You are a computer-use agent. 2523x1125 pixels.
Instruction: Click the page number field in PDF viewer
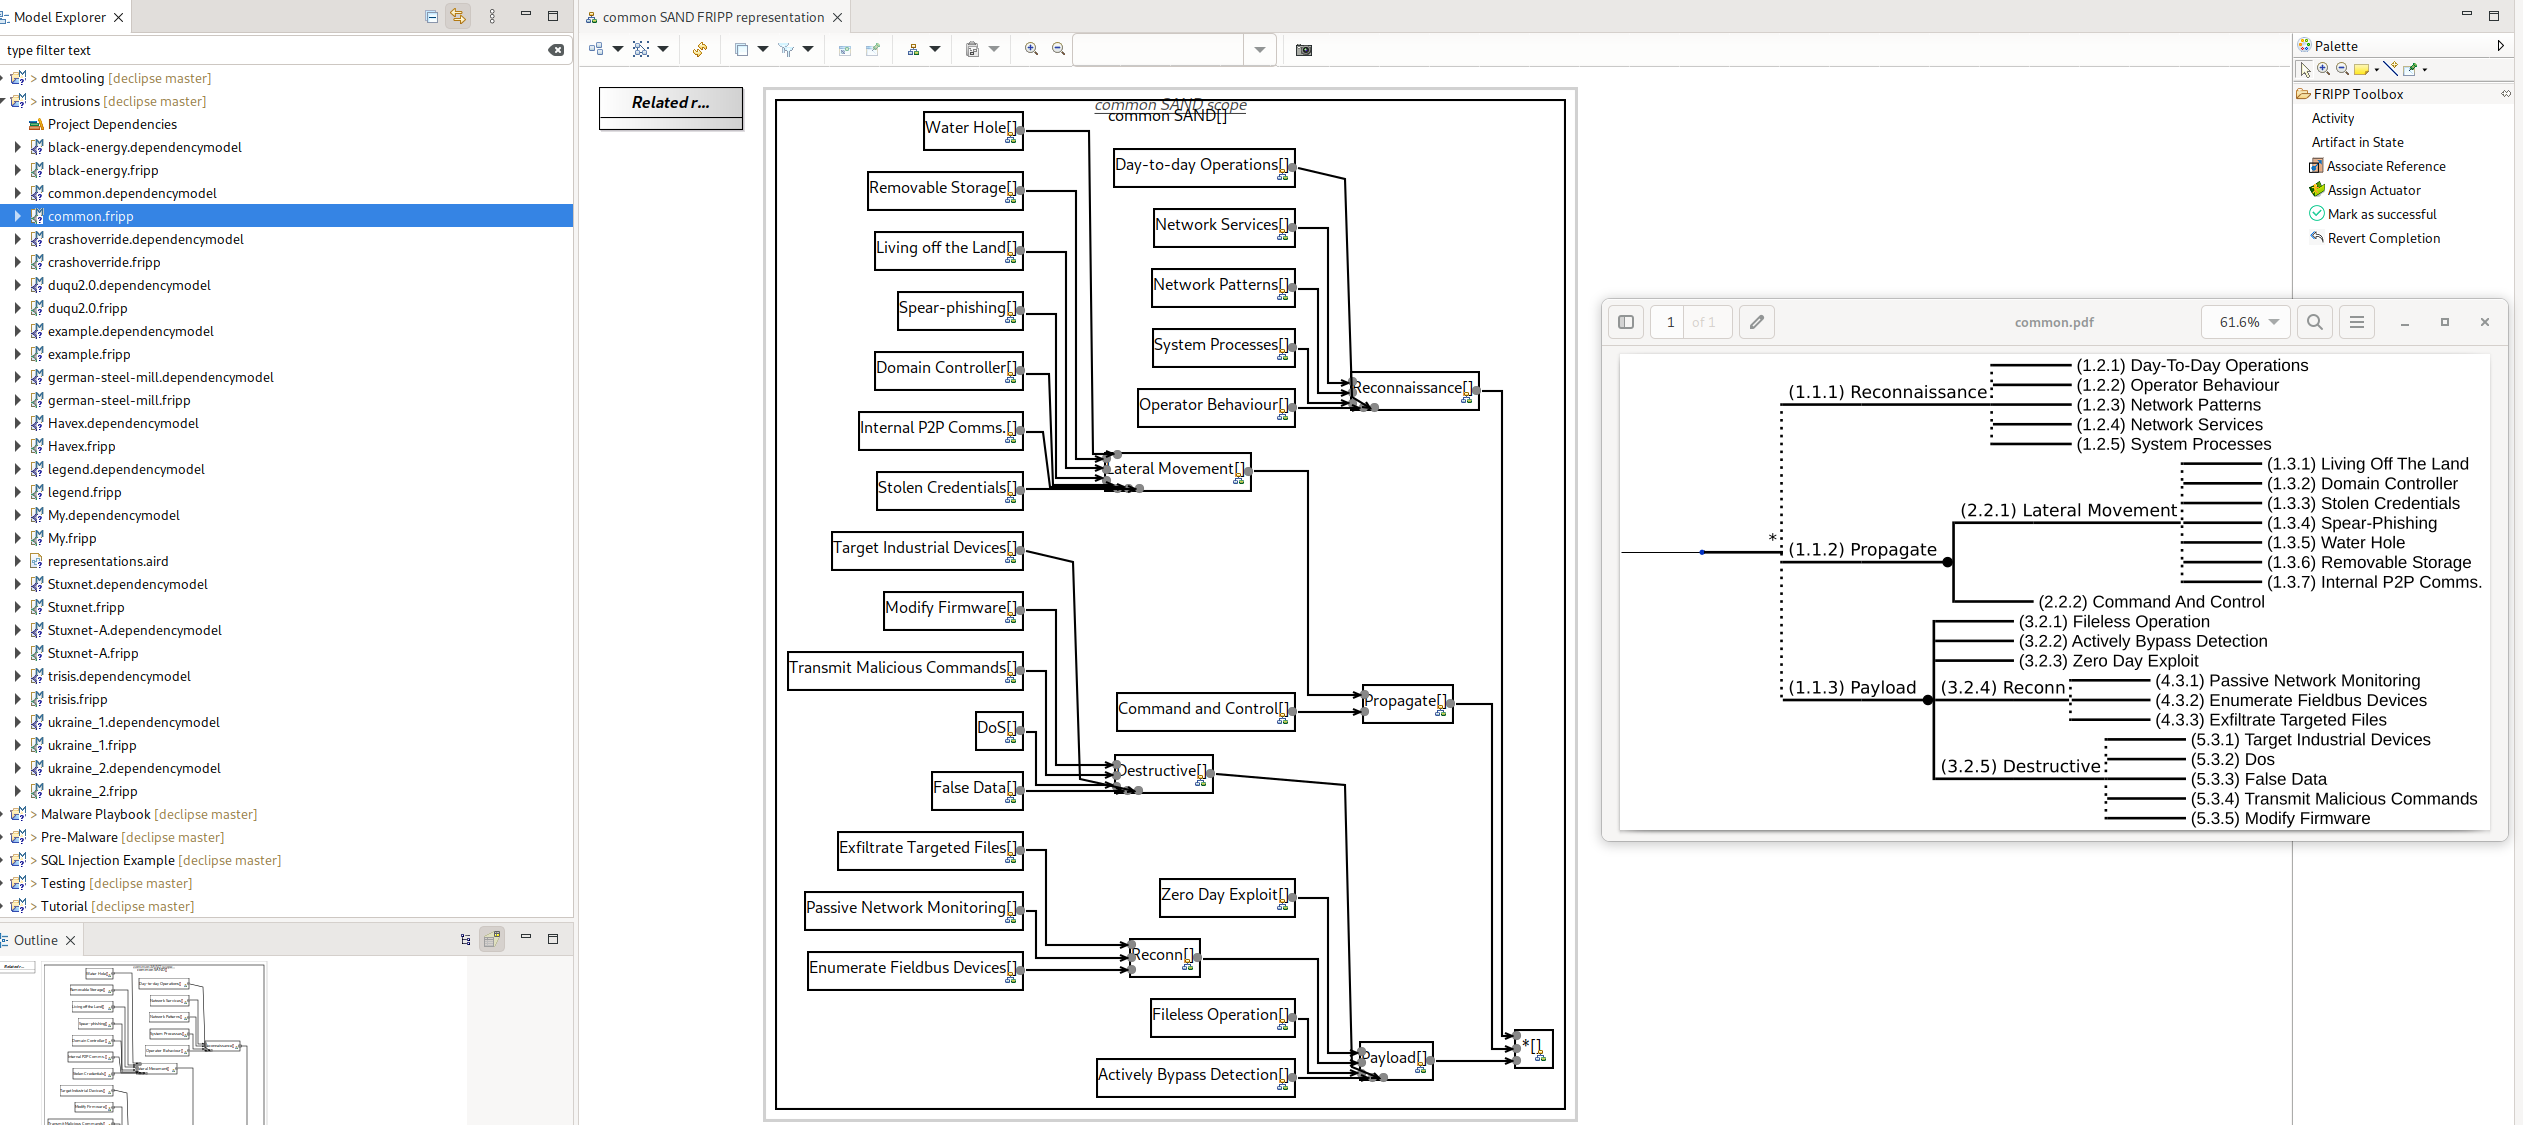pos(1670,322)
